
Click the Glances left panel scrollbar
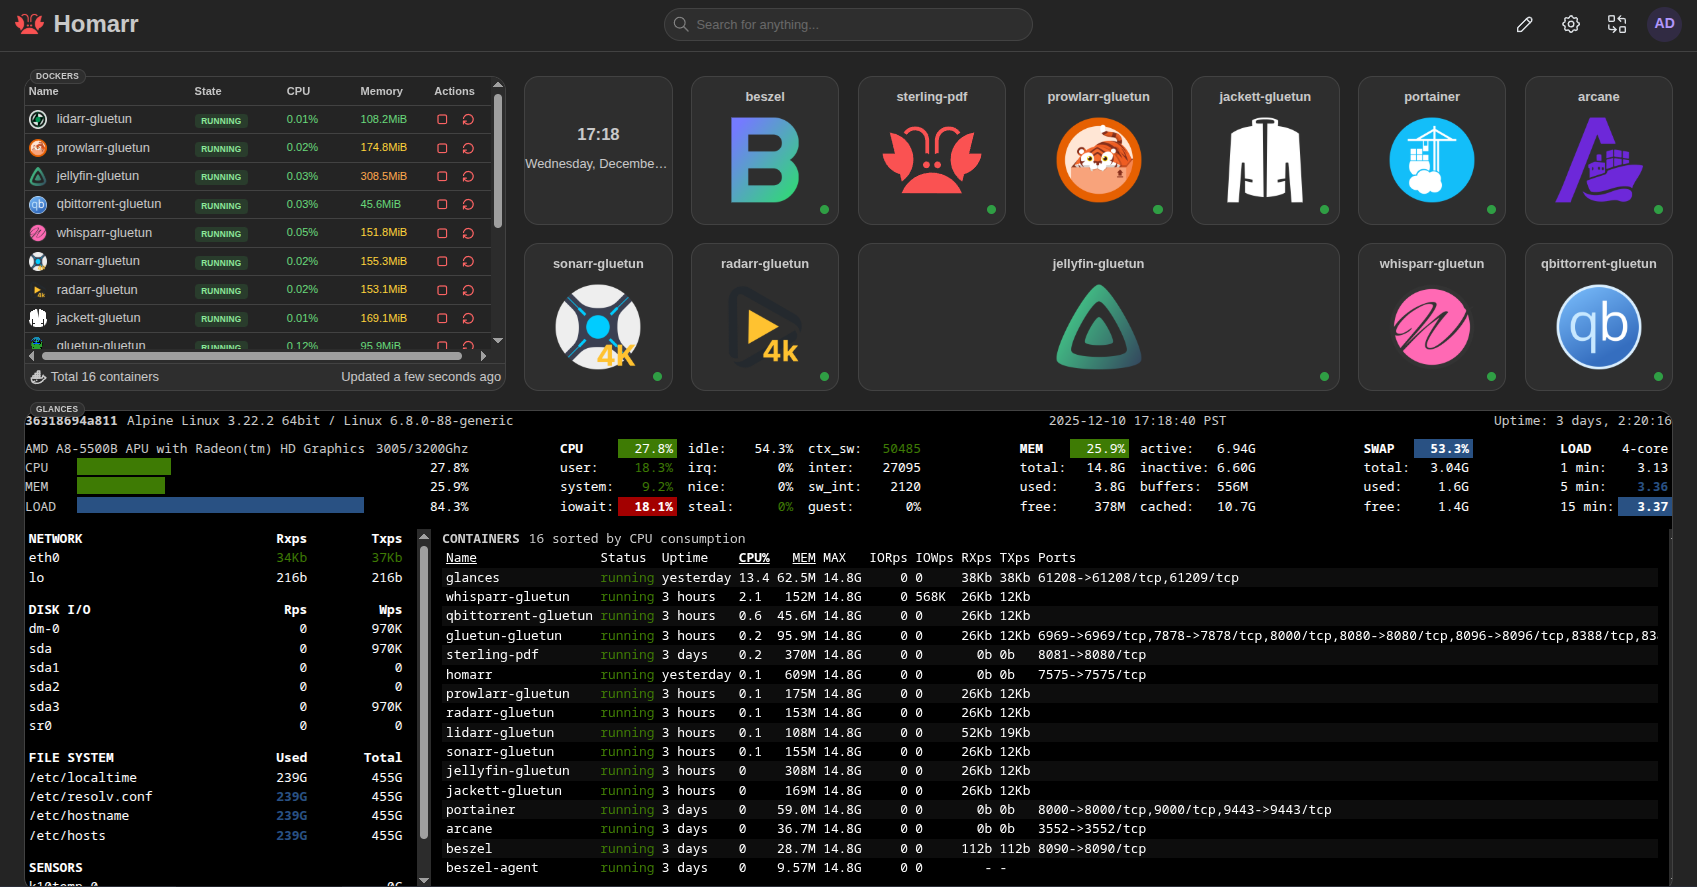pos(424,690)
